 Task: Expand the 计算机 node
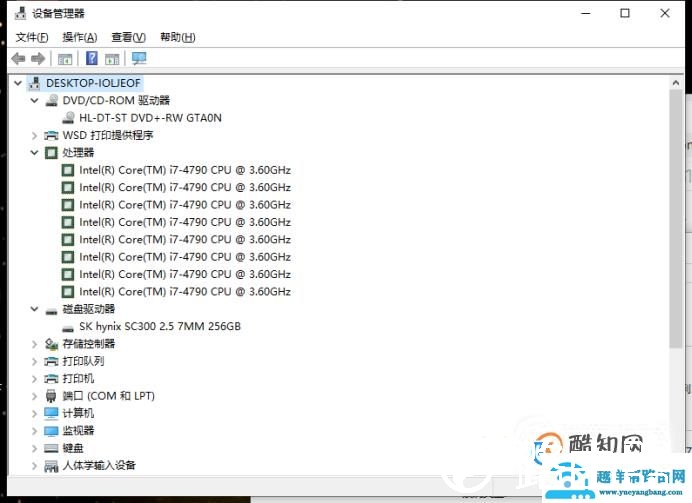click(34, 413)
